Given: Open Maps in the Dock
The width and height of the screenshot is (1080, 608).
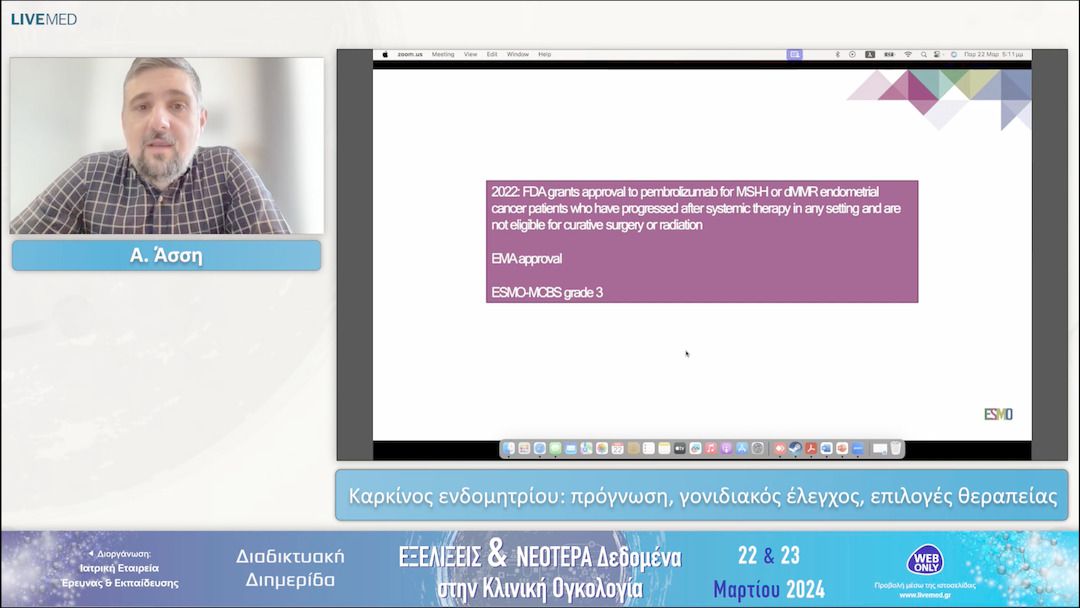Looking at the screenshot, I should (x=586, y=448).
